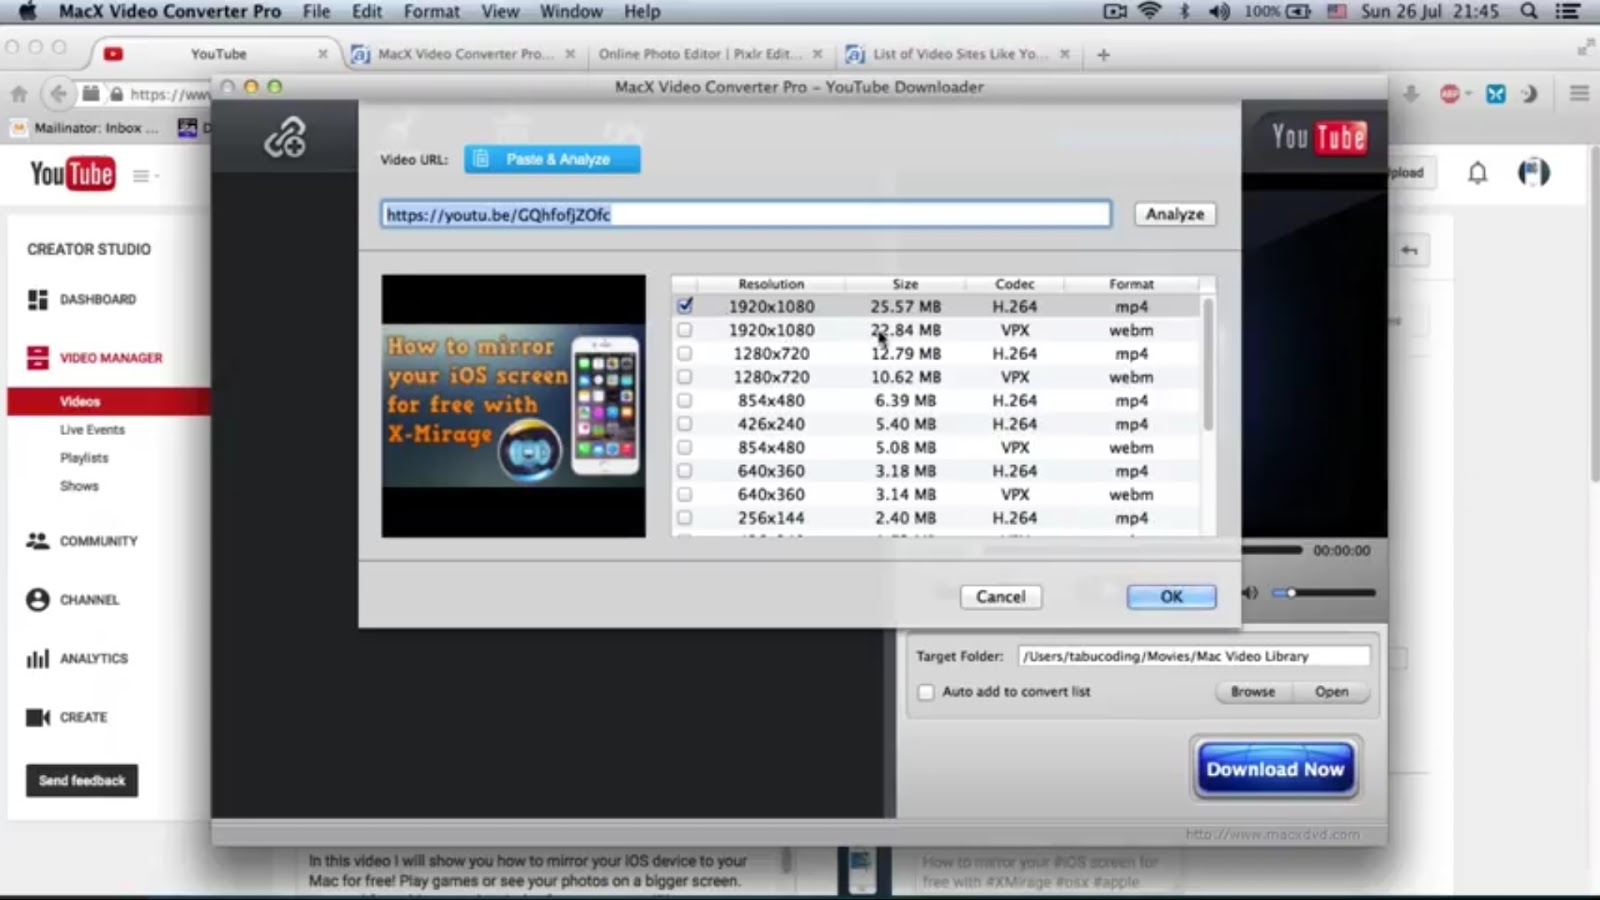1600x900 pixels.
Task: Click the browser back arrow button
Action: click(58, 94)
